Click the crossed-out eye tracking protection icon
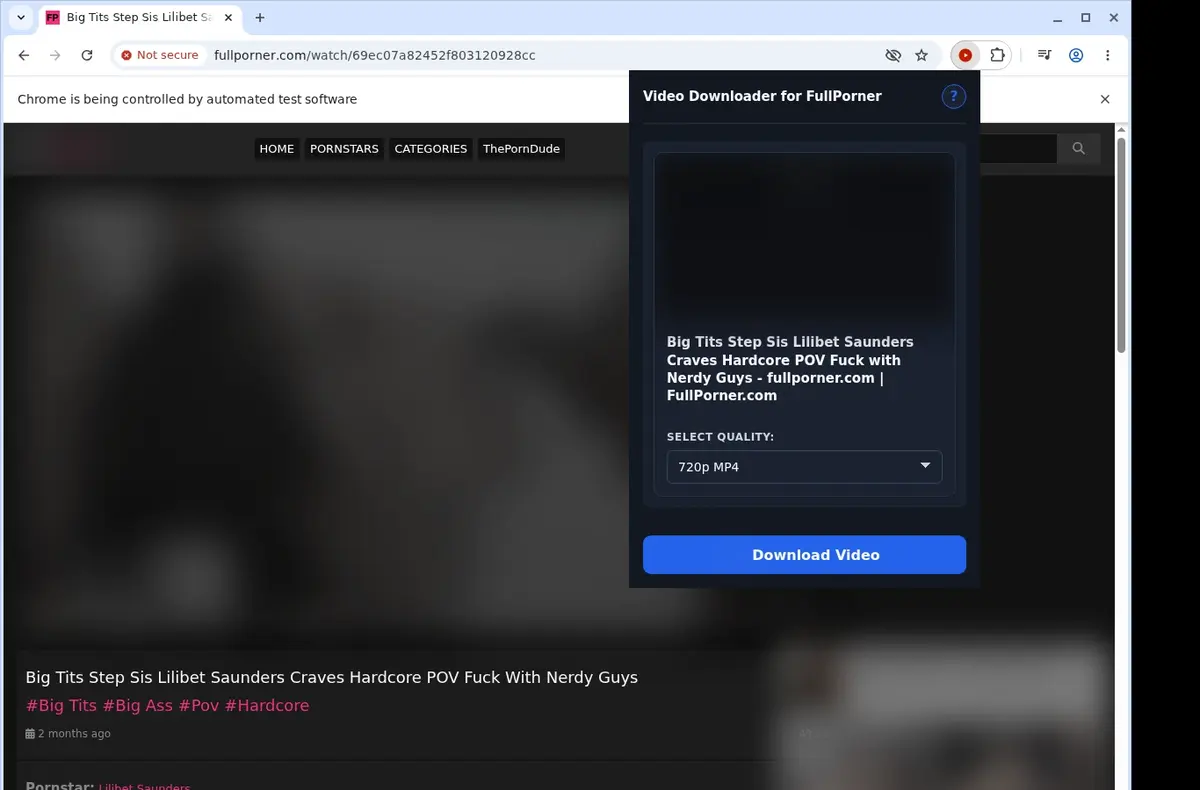This screenshot has width=1200, height=790. pyautogui.click(x=893, y=55)
